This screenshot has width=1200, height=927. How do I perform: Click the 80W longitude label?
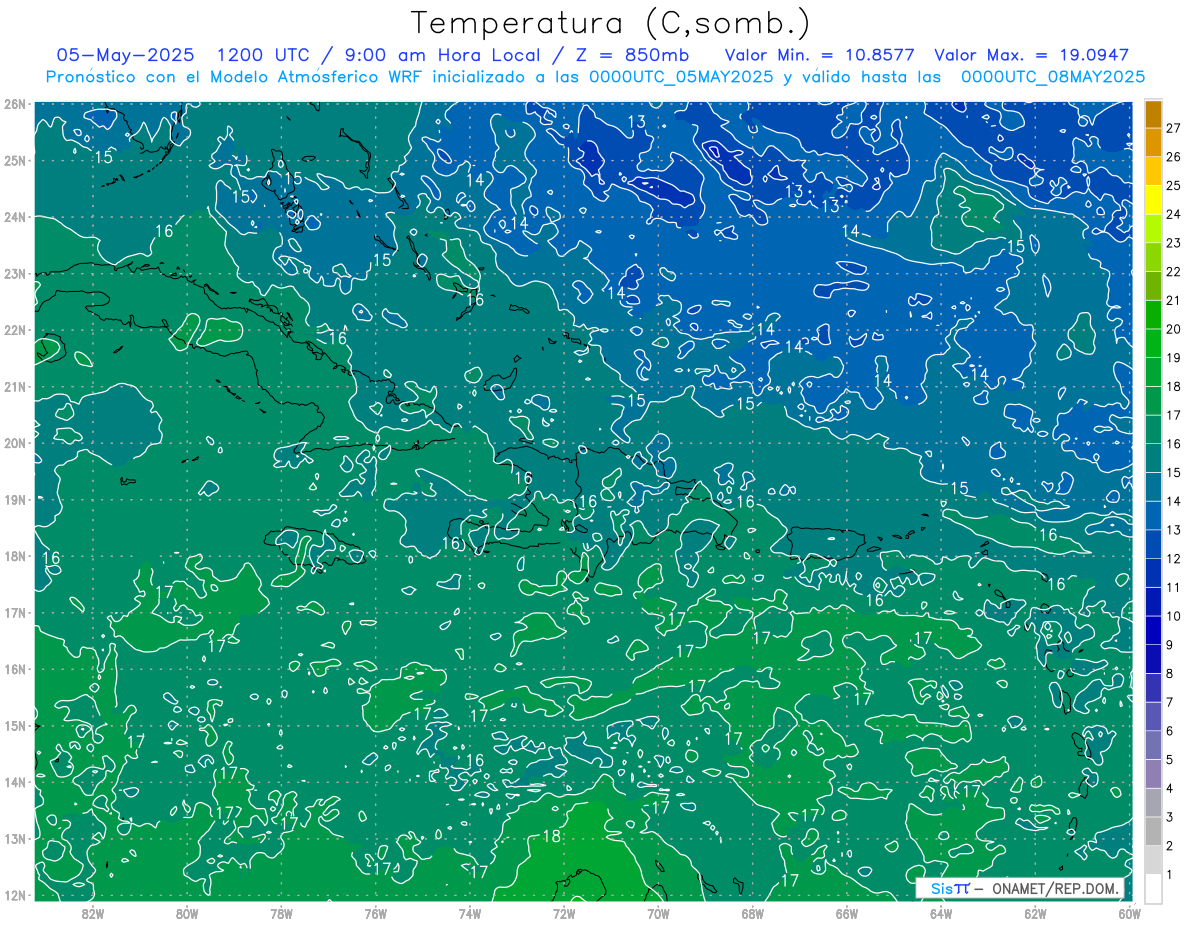pyautogui.click(x=187, y=912)
